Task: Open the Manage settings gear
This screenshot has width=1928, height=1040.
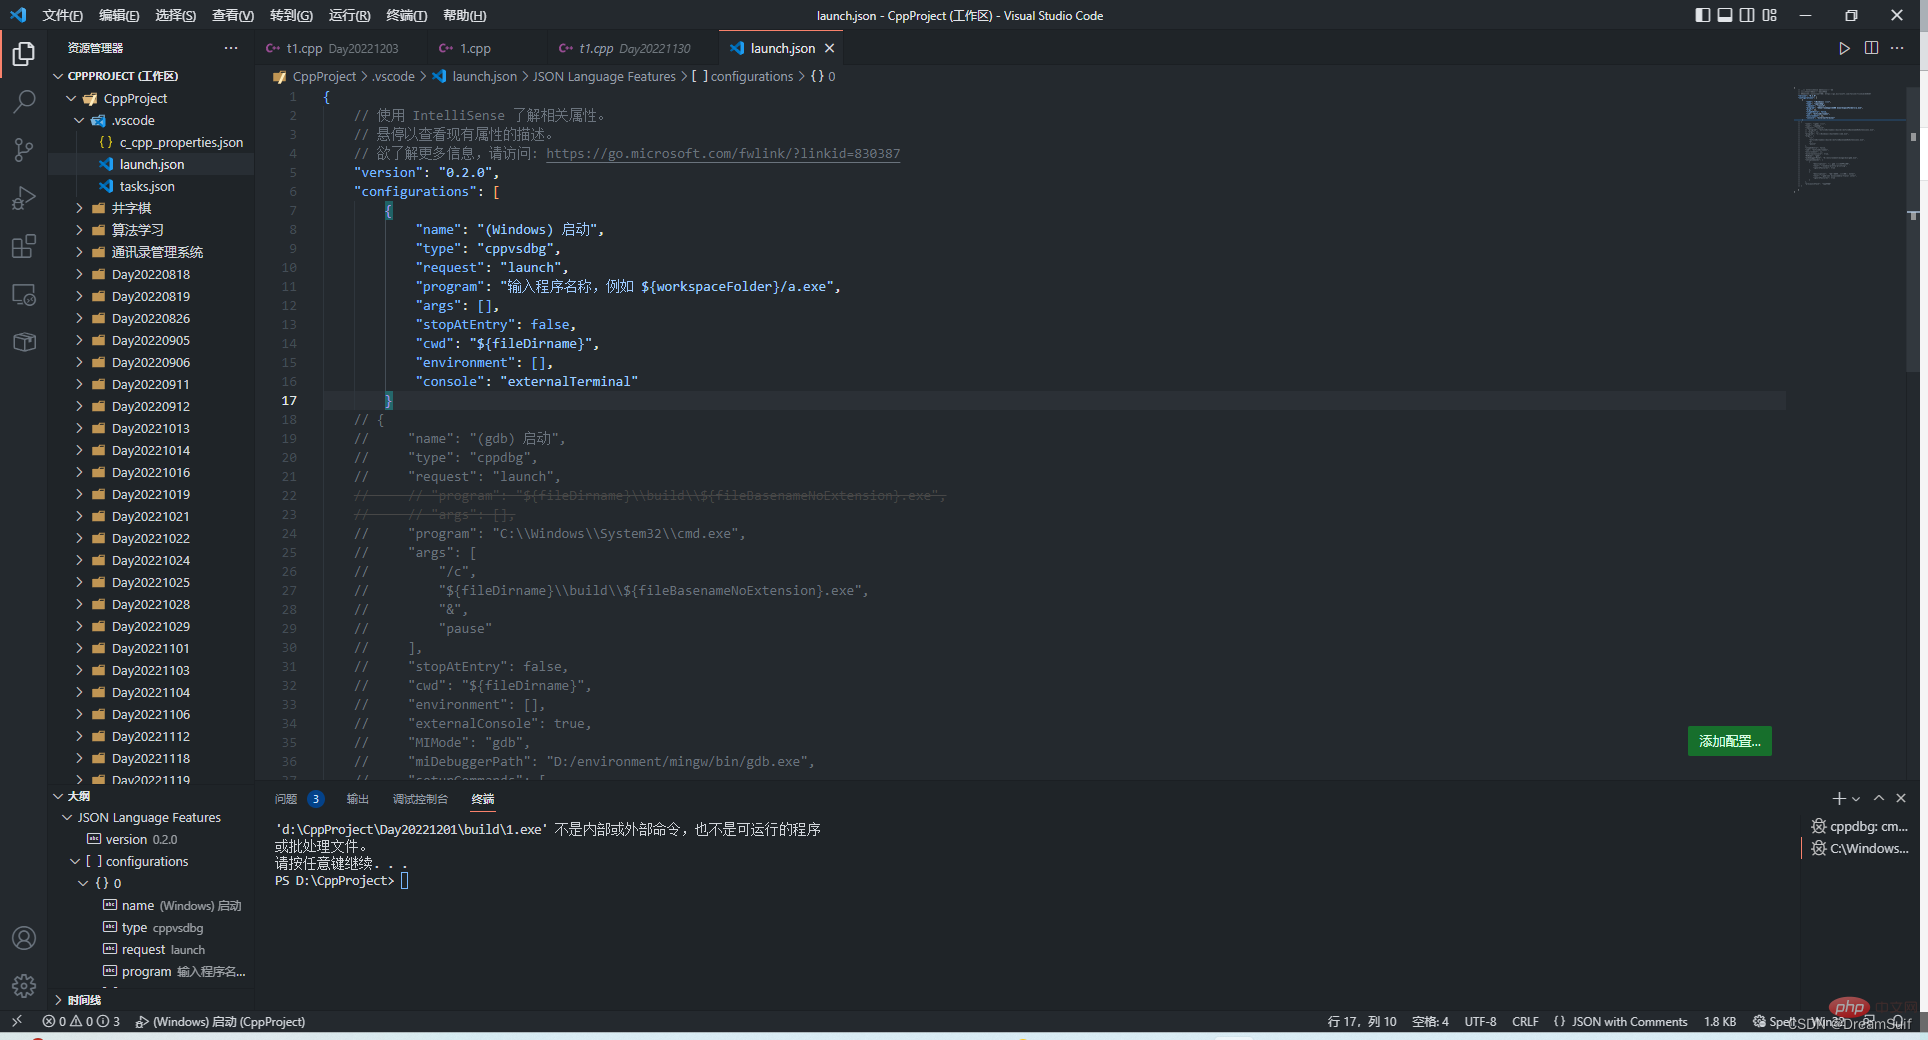Action: 24,986
